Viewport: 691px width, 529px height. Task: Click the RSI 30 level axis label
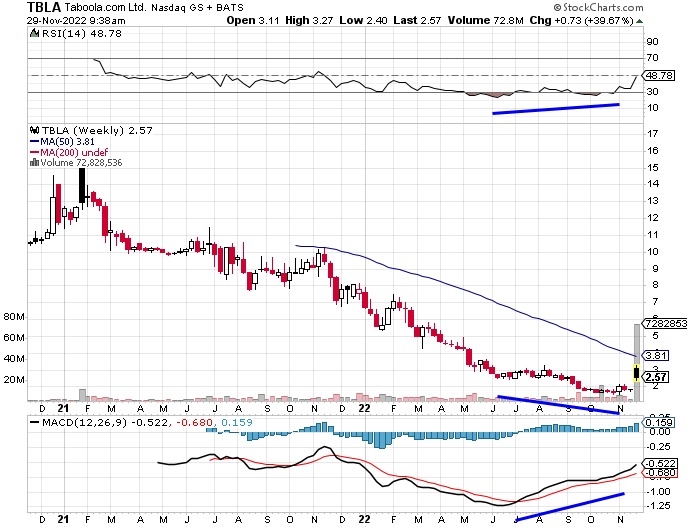coord(653,92)
